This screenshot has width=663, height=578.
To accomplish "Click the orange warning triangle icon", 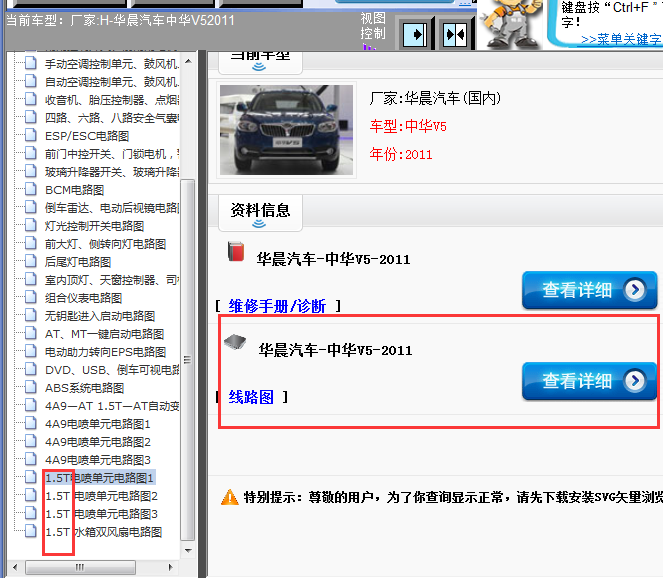I will tap(230, 497).
